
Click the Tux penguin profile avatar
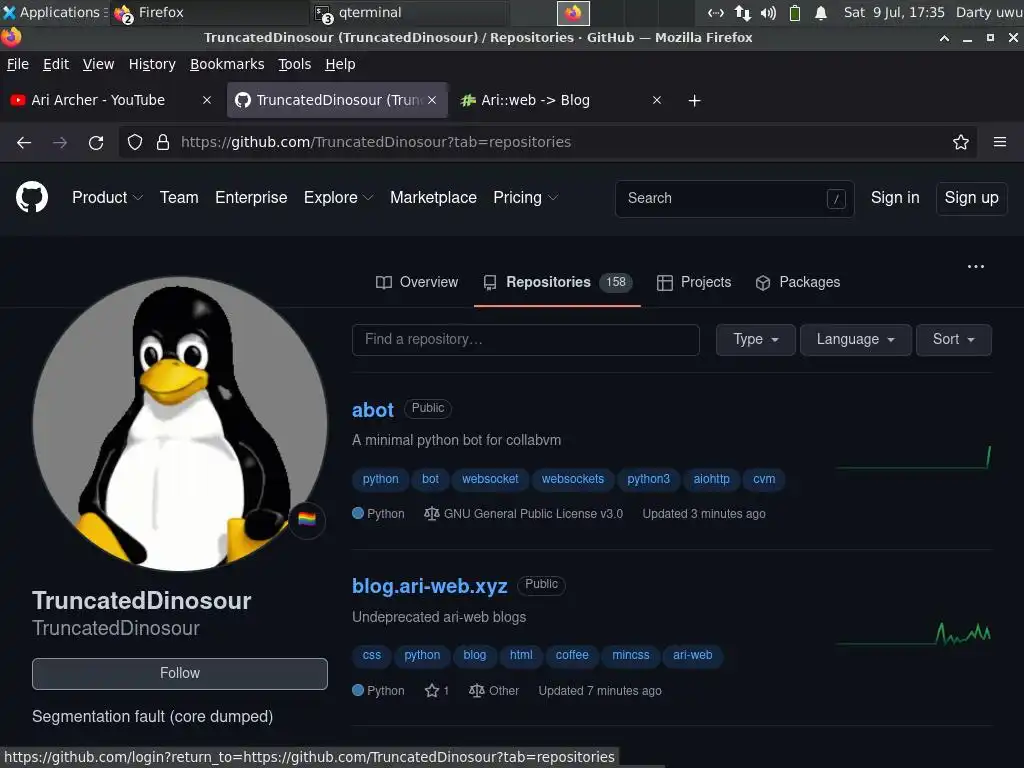pos(180,424)
